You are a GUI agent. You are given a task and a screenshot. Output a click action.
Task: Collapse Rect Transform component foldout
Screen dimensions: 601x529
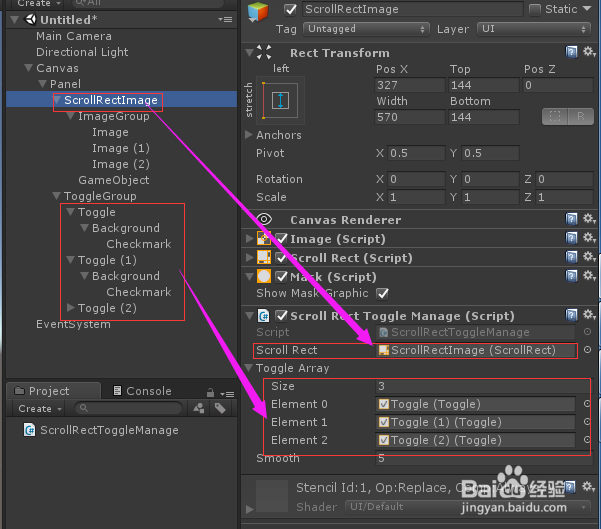249,52
